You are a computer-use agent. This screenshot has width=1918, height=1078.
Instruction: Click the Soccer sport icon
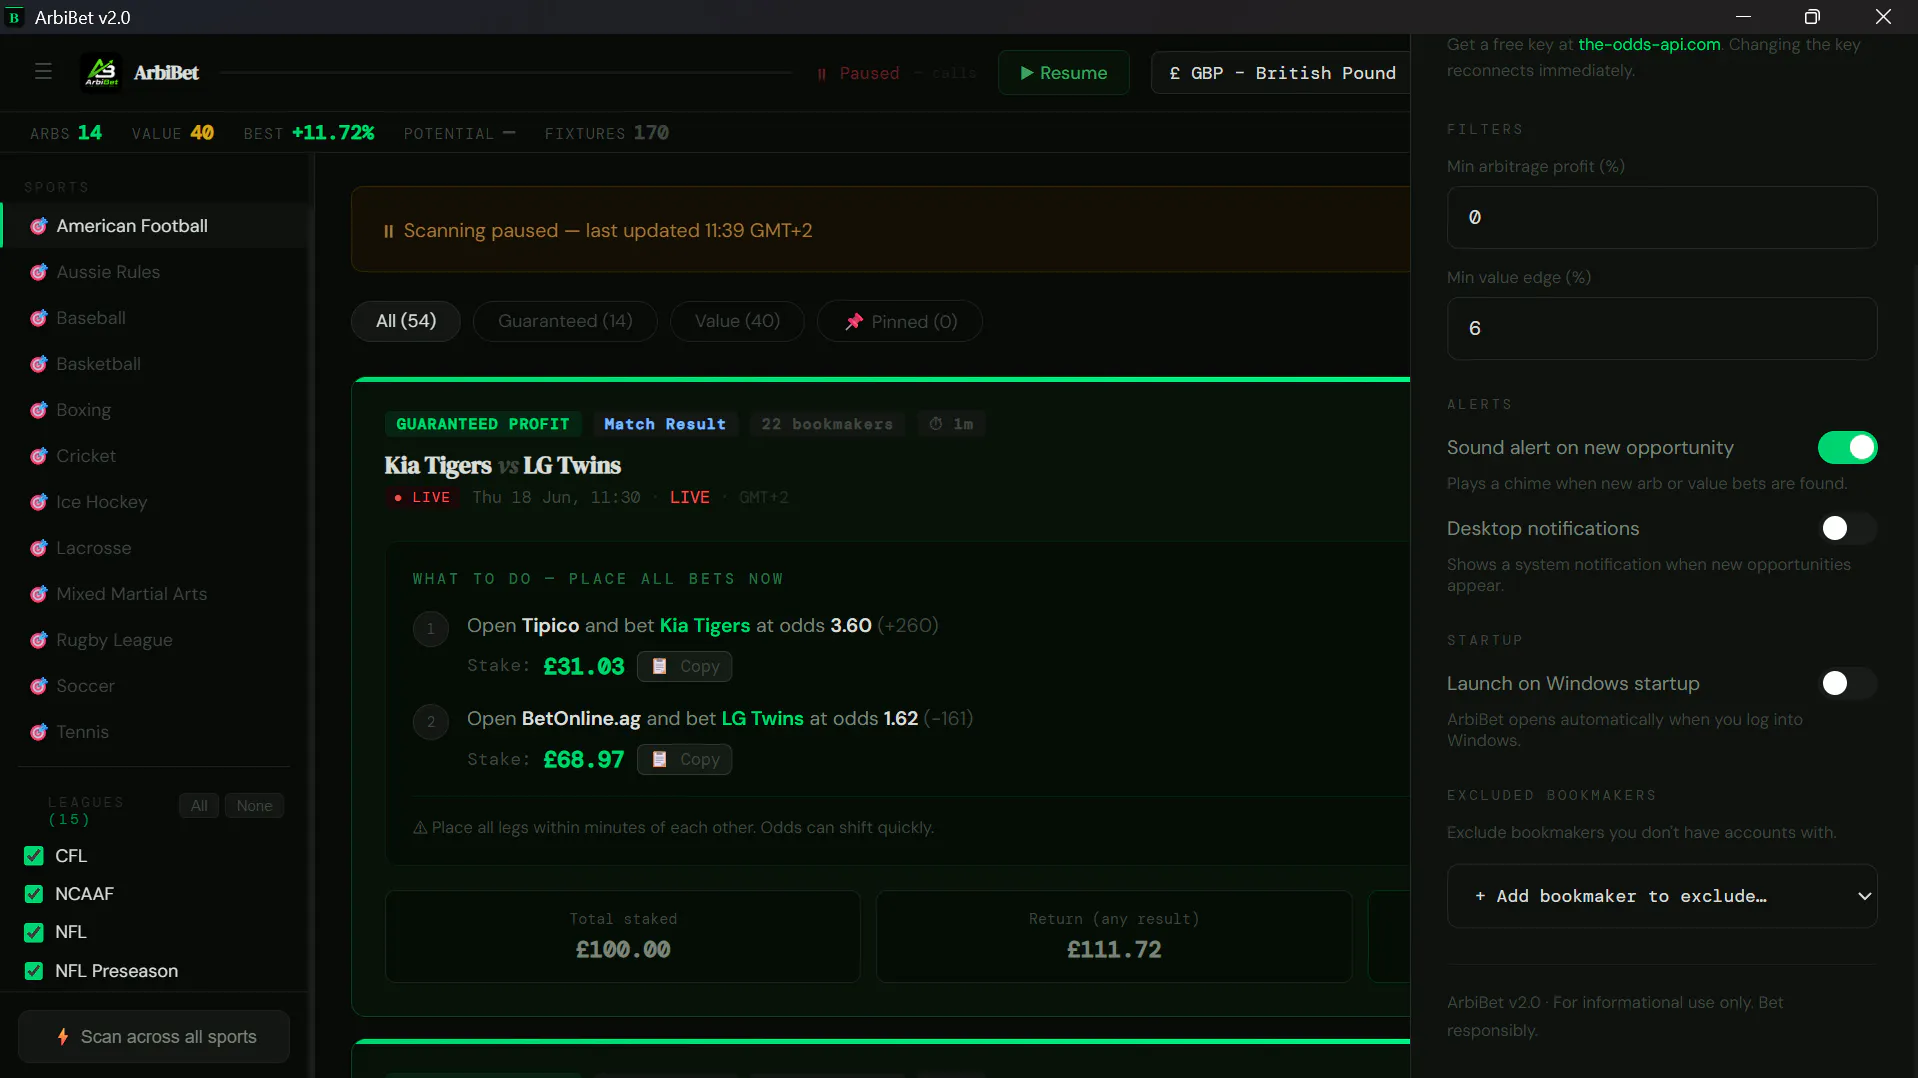point(39,686)
